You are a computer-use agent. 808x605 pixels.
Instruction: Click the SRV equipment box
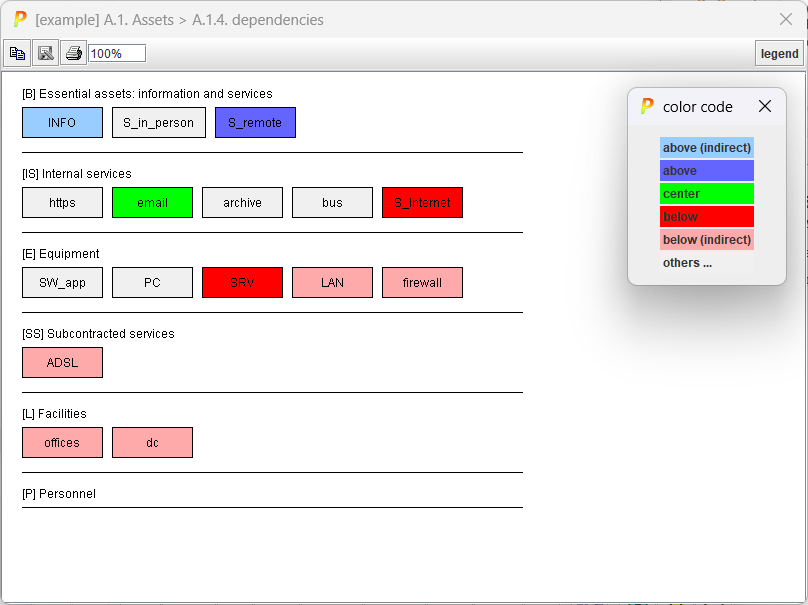(x=242, y=282)
